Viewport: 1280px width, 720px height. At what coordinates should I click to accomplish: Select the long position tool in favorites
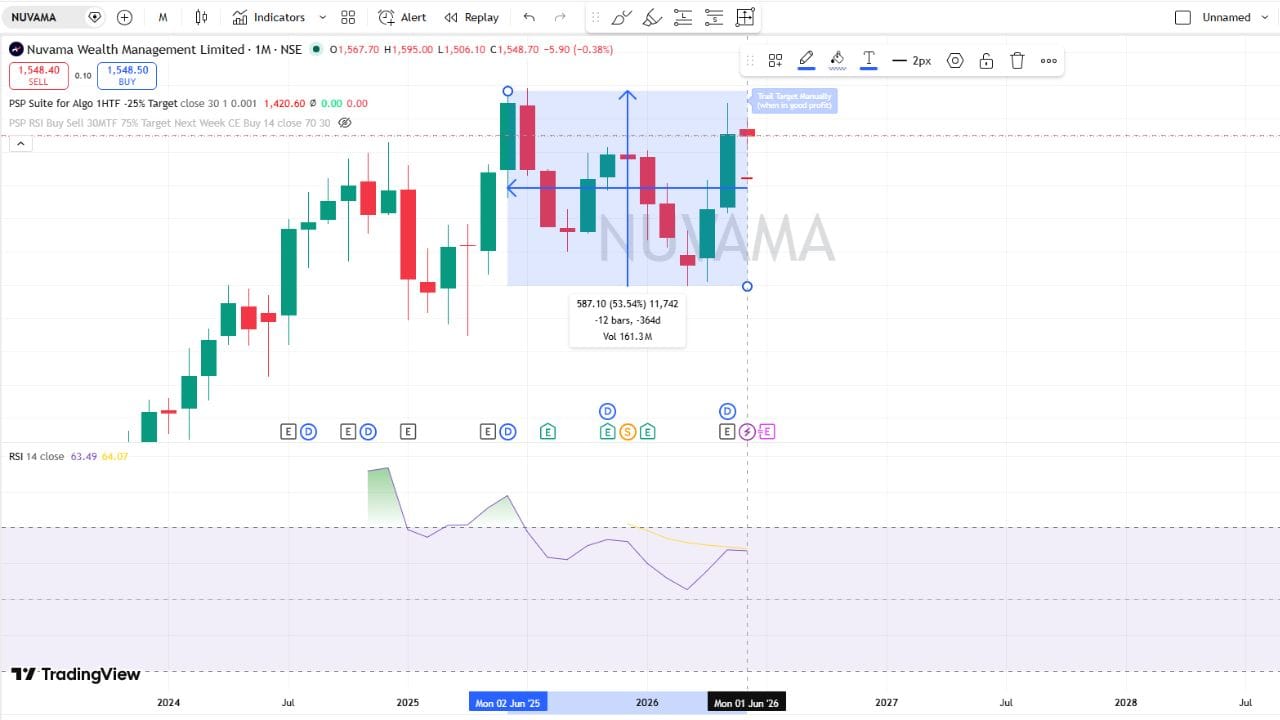click(683, 17)
